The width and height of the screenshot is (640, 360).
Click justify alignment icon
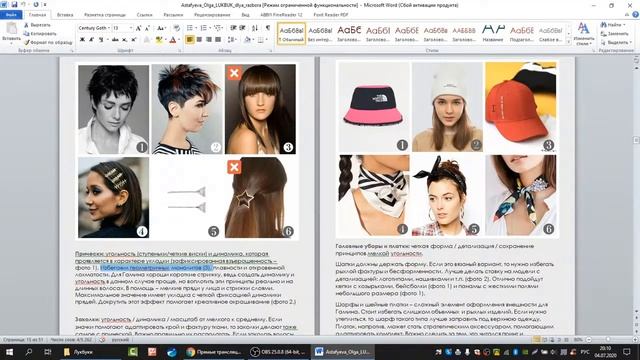[218, 40]
